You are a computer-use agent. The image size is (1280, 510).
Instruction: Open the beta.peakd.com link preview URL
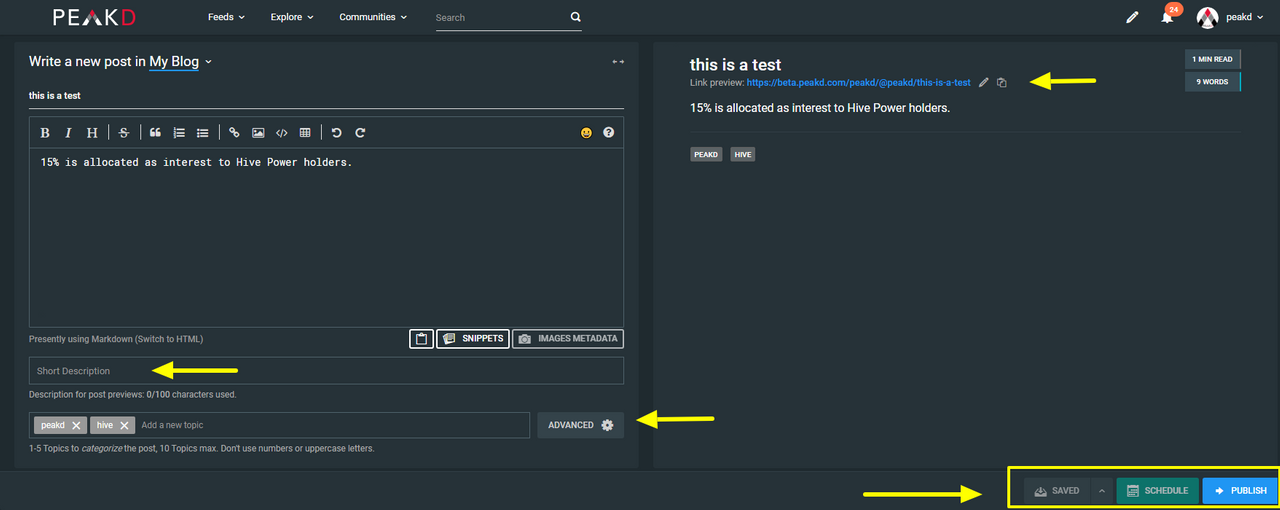858,82
